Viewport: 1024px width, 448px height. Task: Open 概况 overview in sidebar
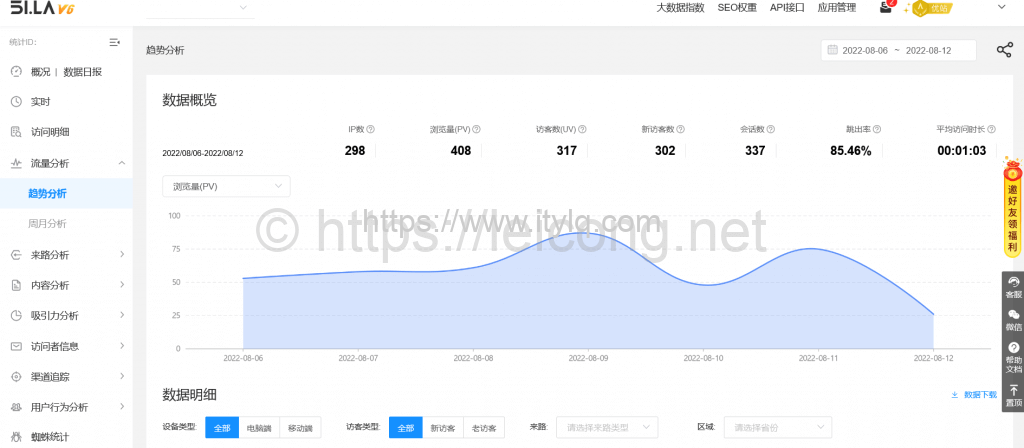(x=40, y=72)
